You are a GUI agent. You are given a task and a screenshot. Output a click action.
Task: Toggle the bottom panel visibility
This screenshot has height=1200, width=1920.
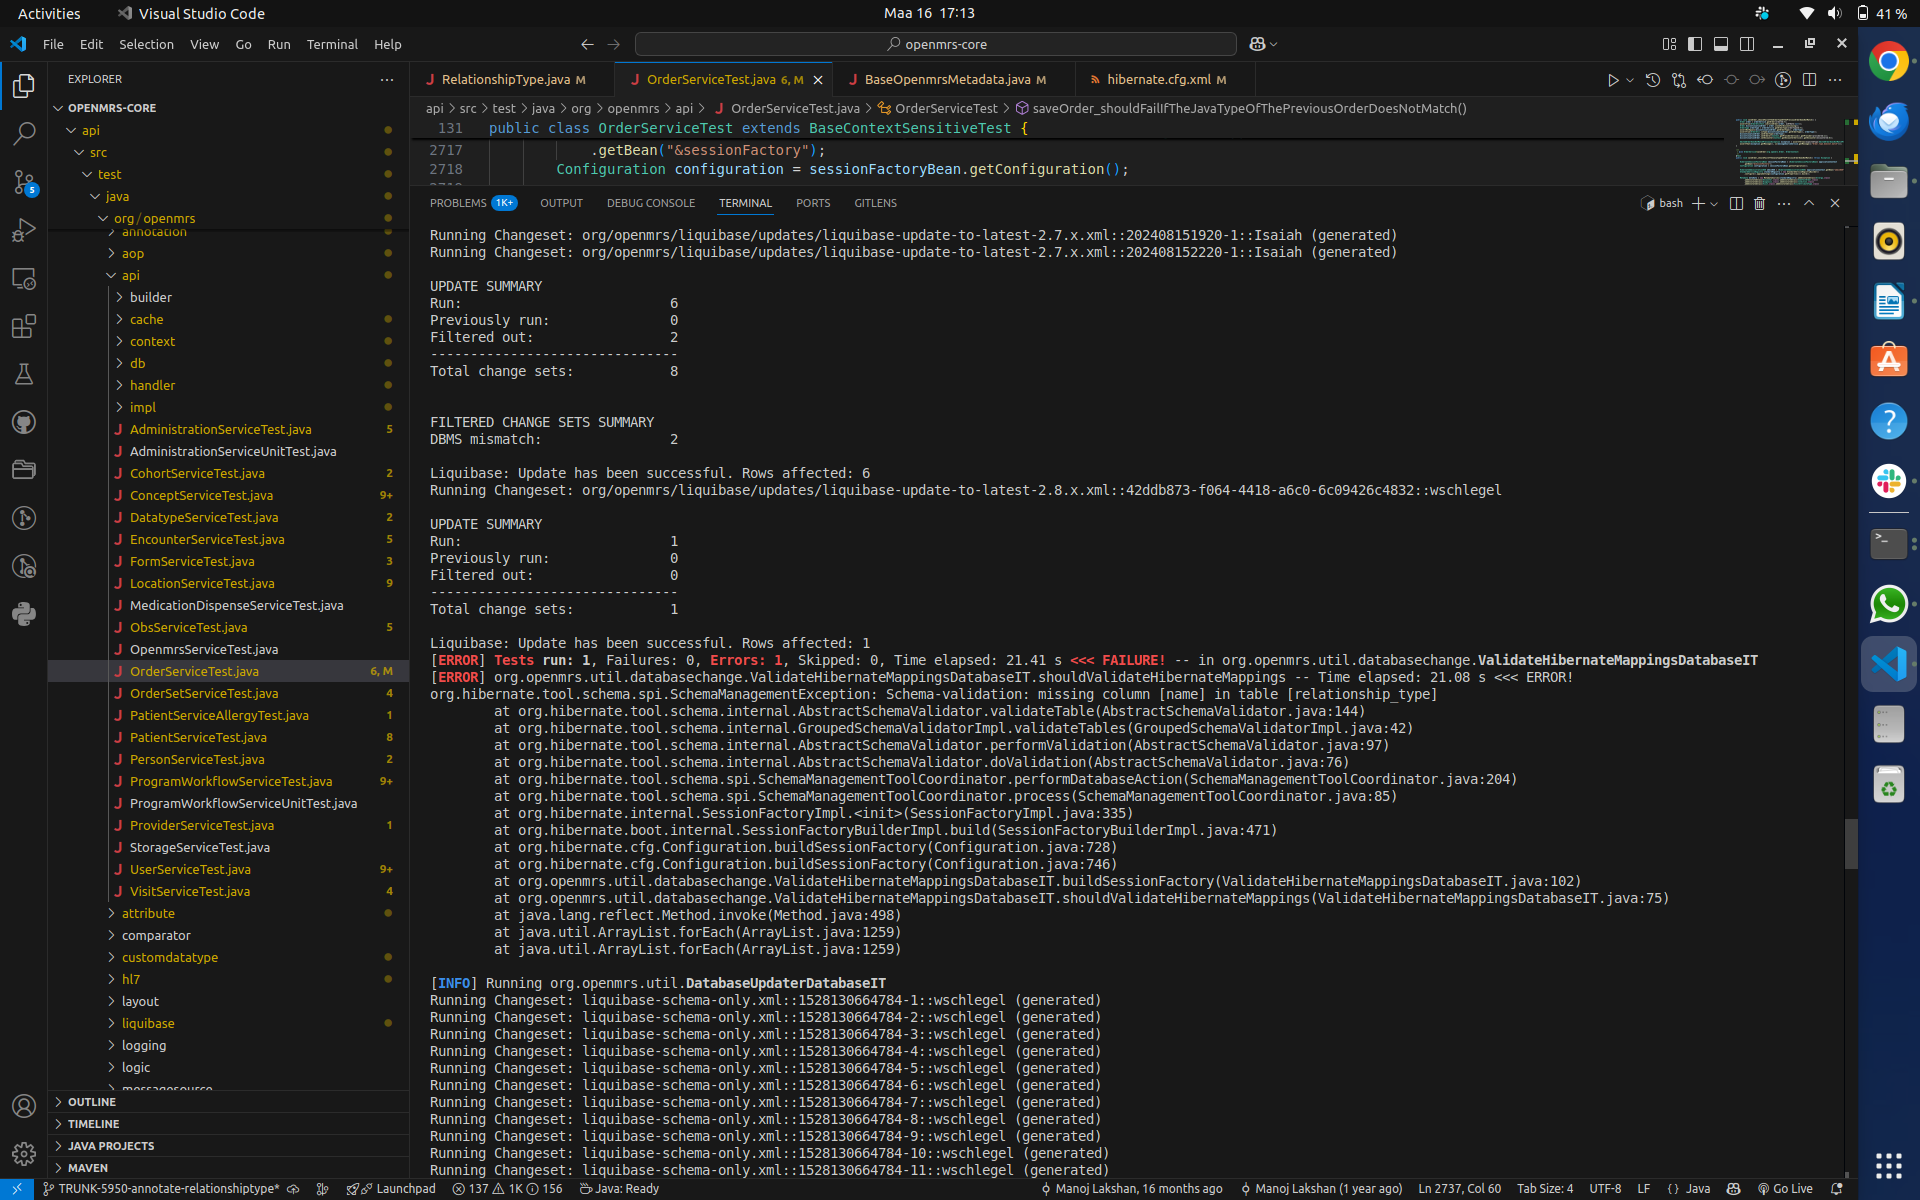1721,44
